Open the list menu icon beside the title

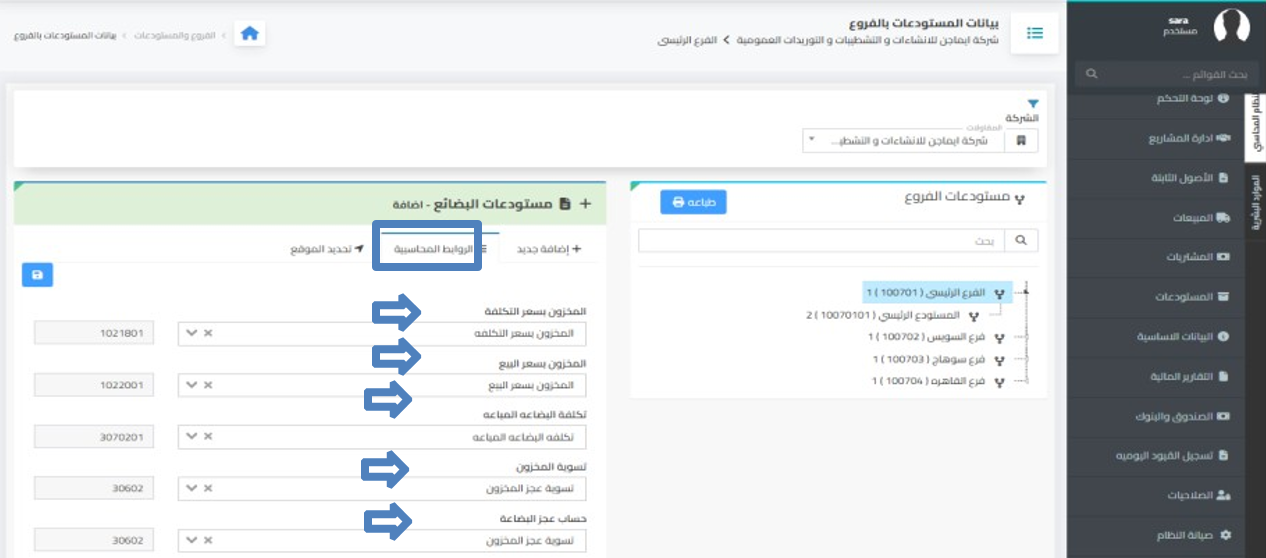click(1035, 34)
